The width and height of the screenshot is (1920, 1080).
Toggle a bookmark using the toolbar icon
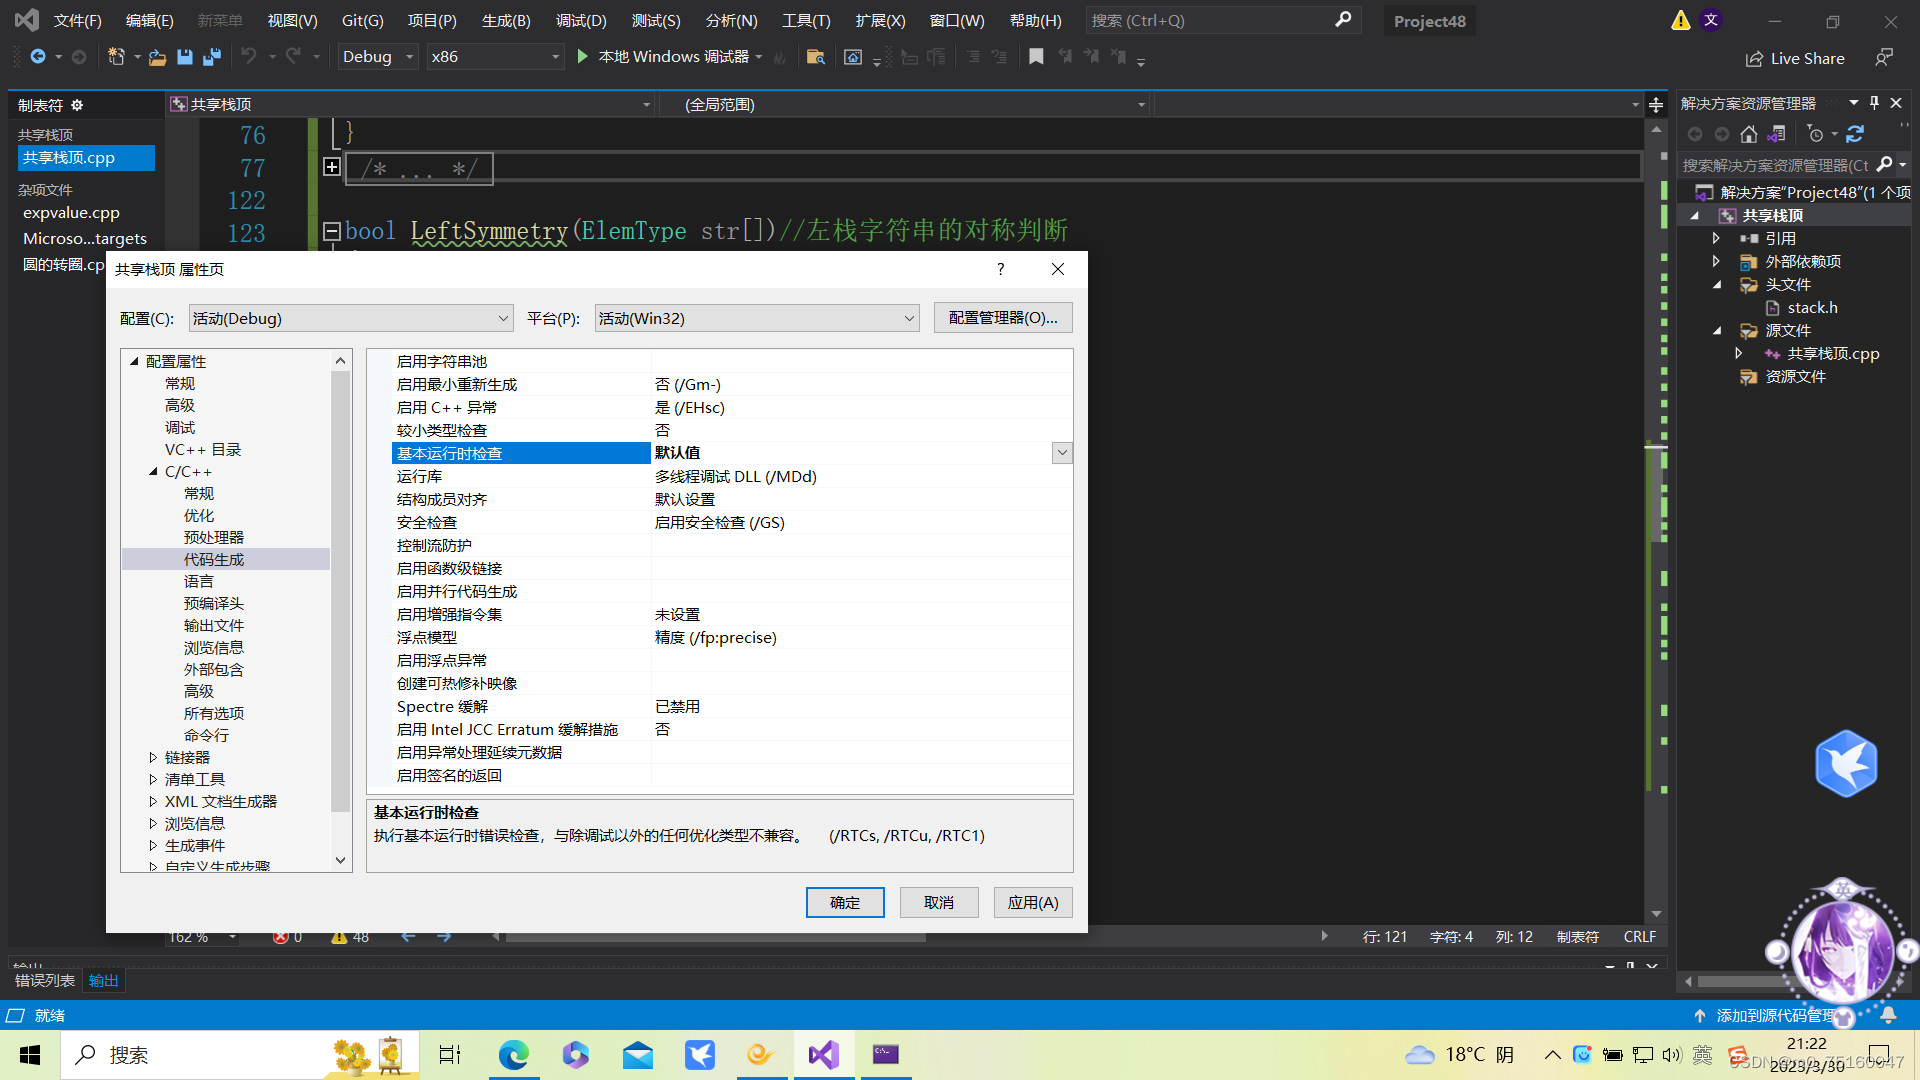(1036, 57)
